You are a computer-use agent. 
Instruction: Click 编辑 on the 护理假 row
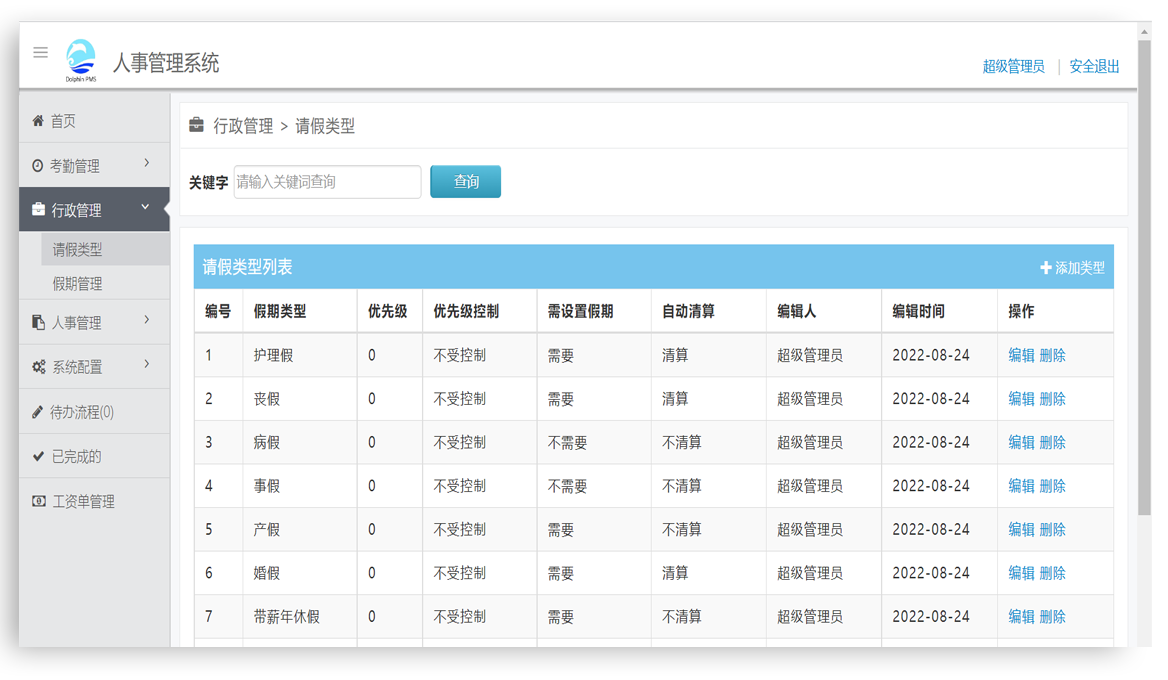[1022, 354]
